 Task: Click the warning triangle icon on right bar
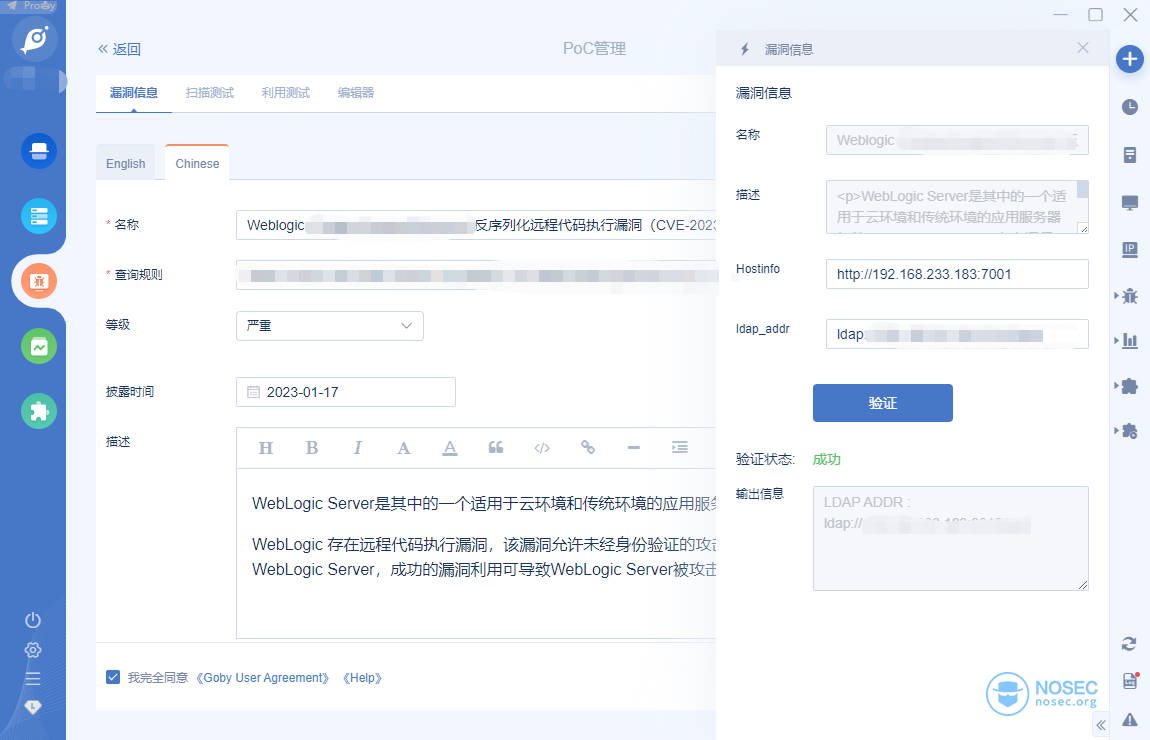click(1129, 719)
